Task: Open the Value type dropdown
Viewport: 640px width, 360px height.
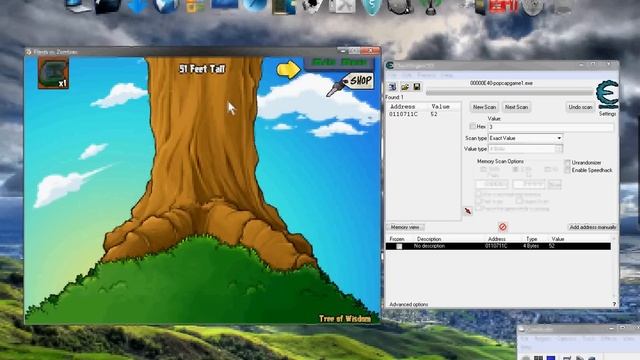Action: [x=526, y=149]
